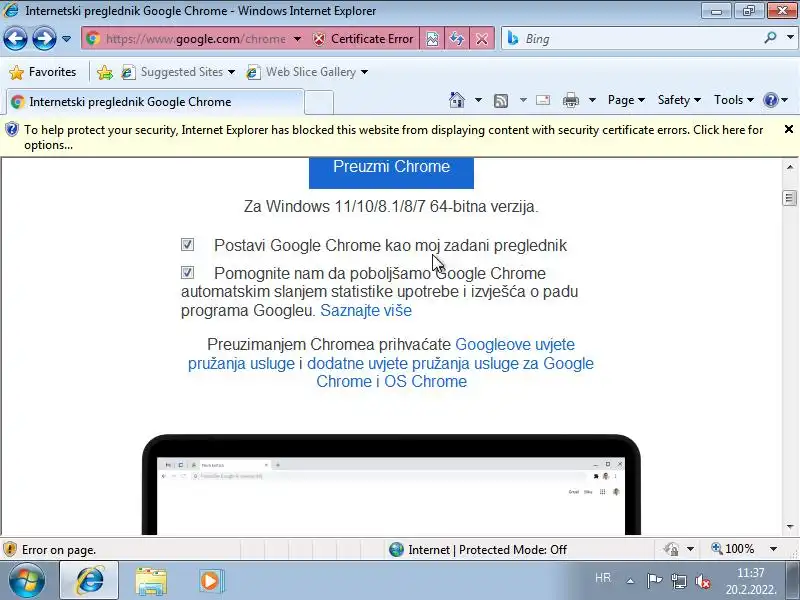Click Internet Explorer taskbar icon
Screen dimensions: 800x600
pos(89,581)
